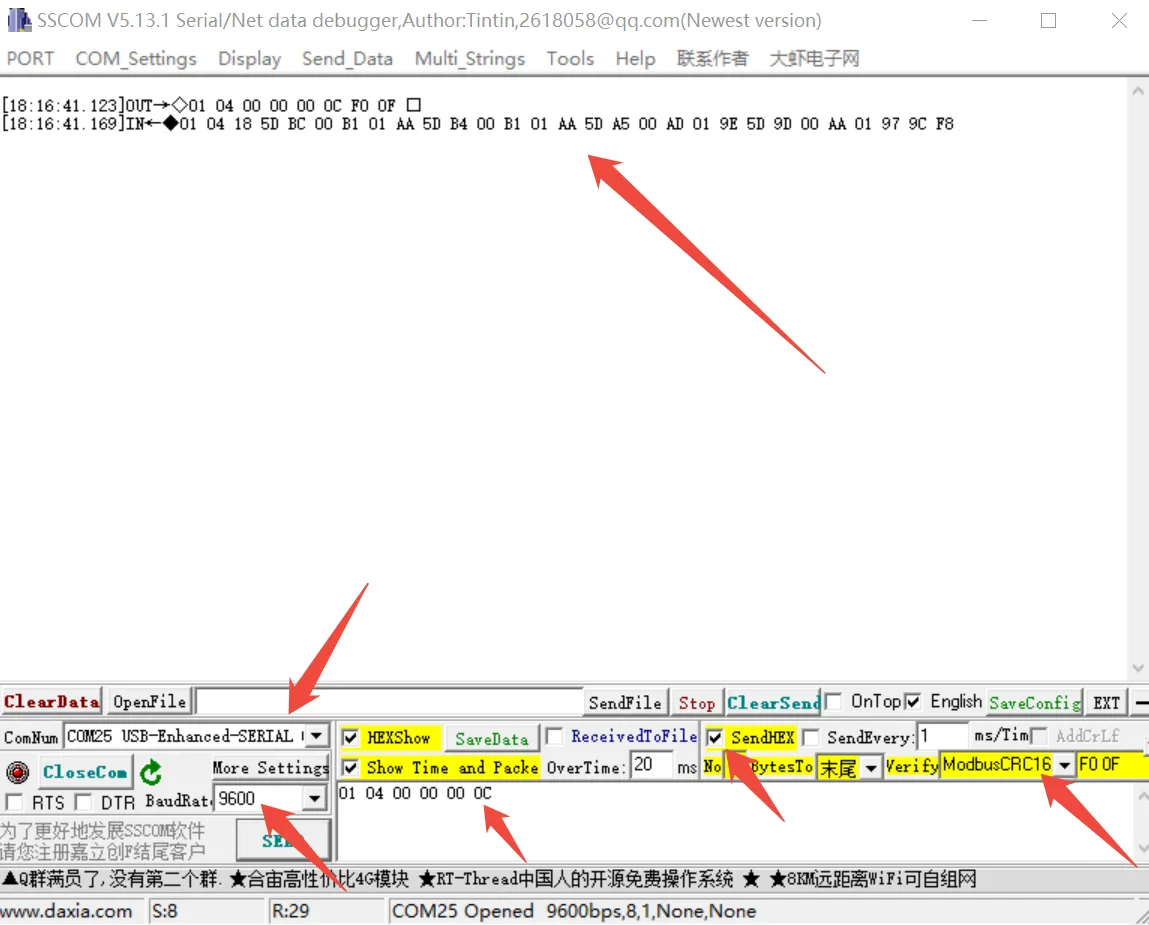The image size is (1149, 925).
Task: Toggle the HEXShow checkbox
Action: (351, 738)
